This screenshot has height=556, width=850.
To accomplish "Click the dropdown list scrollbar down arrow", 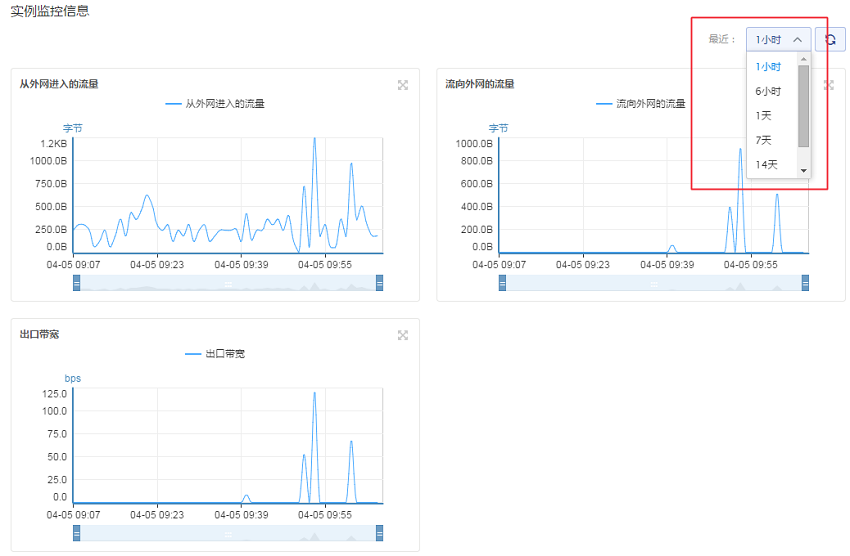I will pos(804,171).
